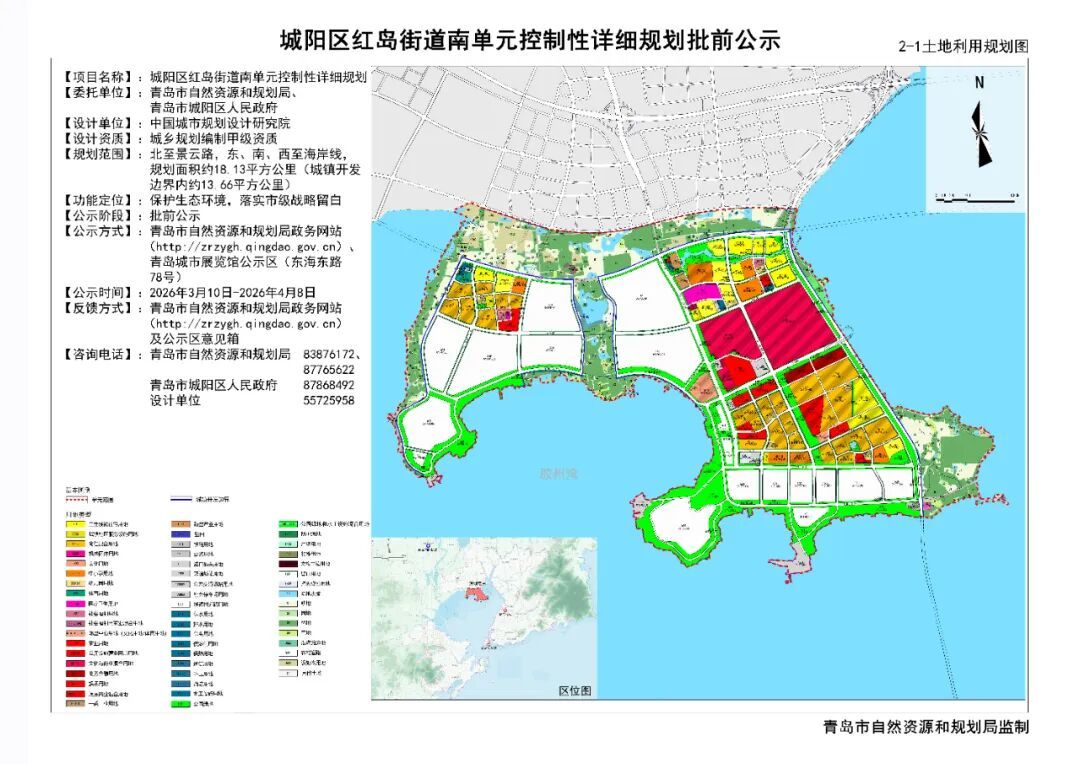This screenshot has width=1080, height=764.
Task: Click the royal blue legend swatch
Action: click(x=180, y=534)
